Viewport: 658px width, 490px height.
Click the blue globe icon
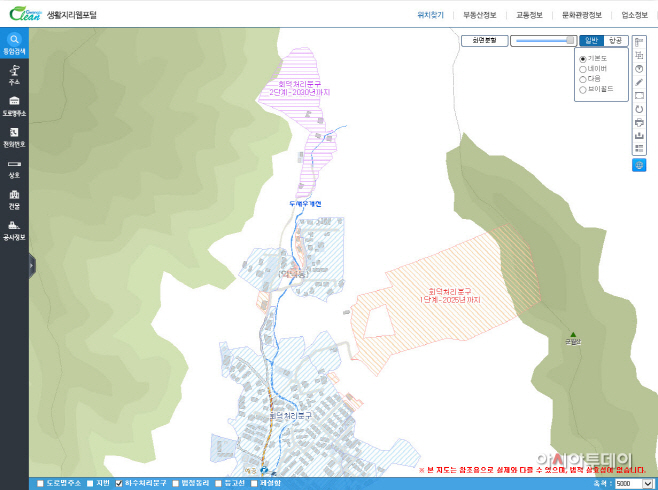(x=639, y=165)
